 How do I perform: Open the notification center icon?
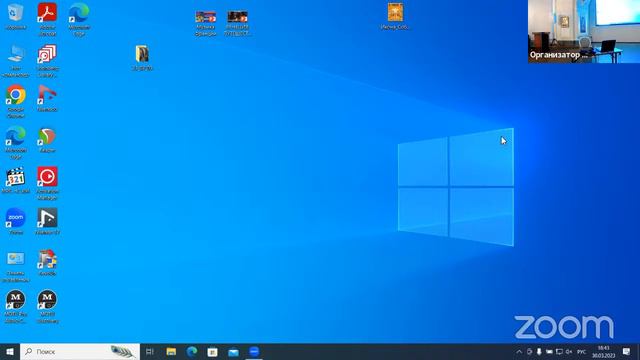coord(627,351)
